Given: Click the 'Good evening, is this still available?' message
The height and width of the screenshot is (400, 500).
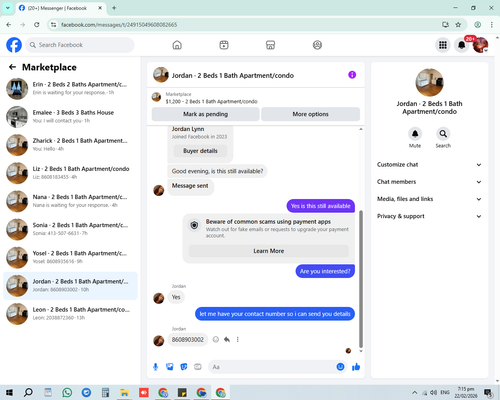Looking at the screenshot, I should pos(217,171).
